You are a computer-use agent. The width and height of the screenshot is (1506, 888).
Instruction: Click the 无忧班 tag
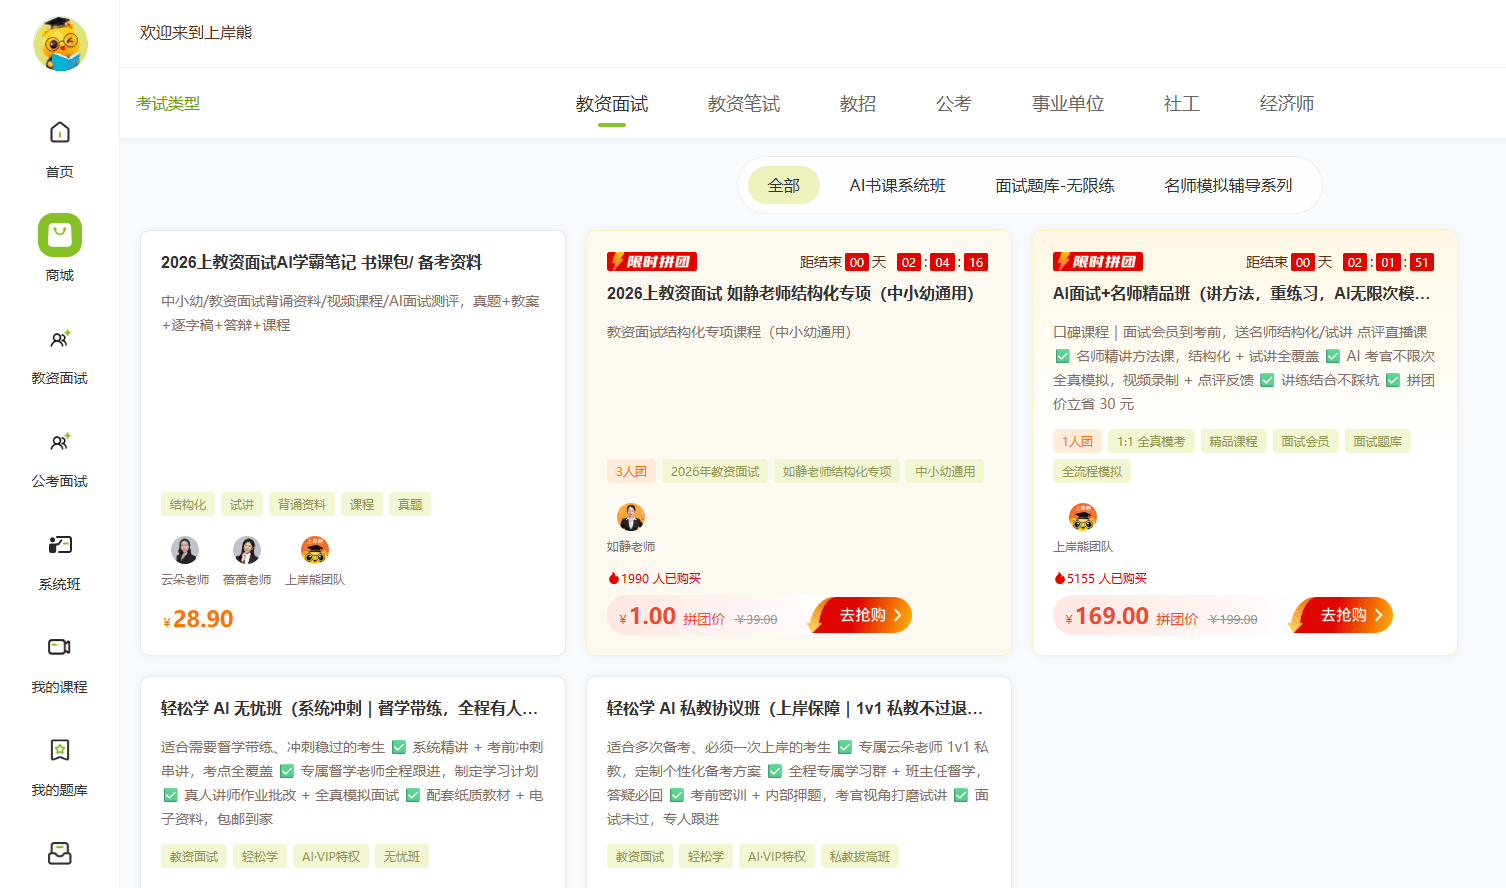coord(402,856)
